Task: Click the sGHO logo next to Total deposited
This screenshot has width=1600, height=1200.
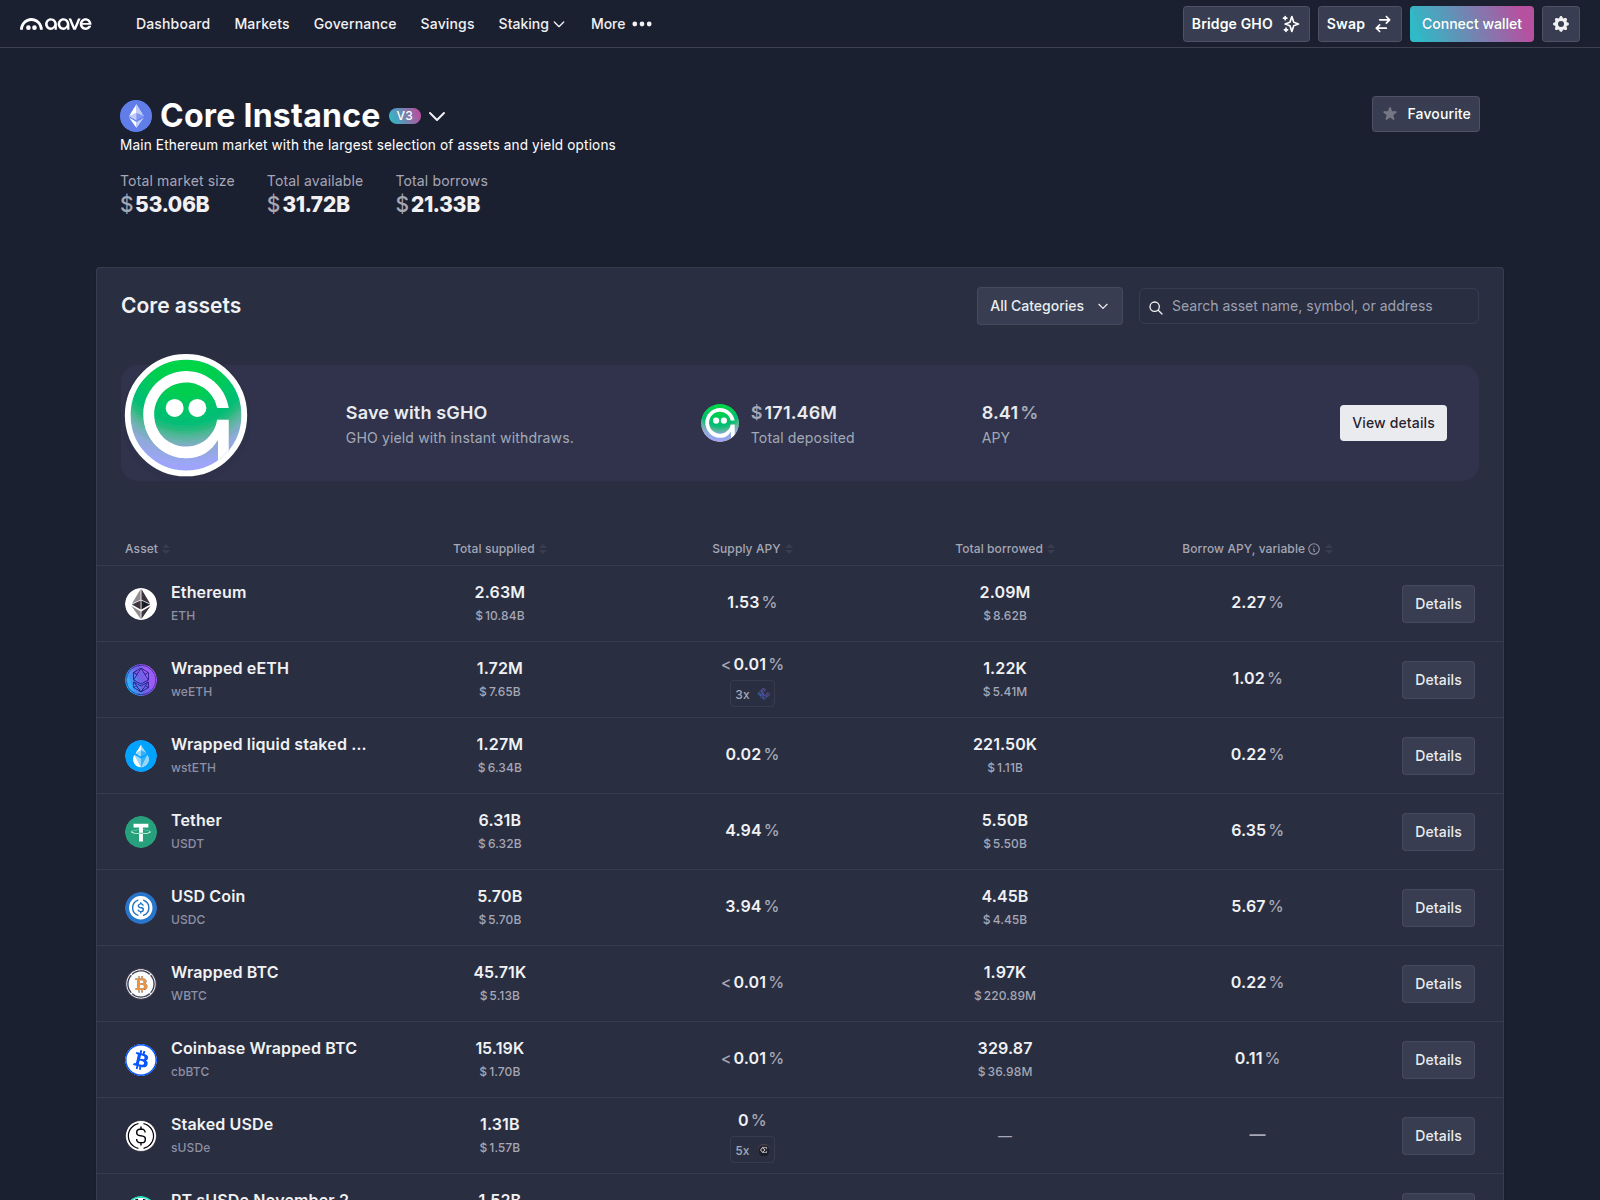Action: pyautogui.click(x=719, y=422)
